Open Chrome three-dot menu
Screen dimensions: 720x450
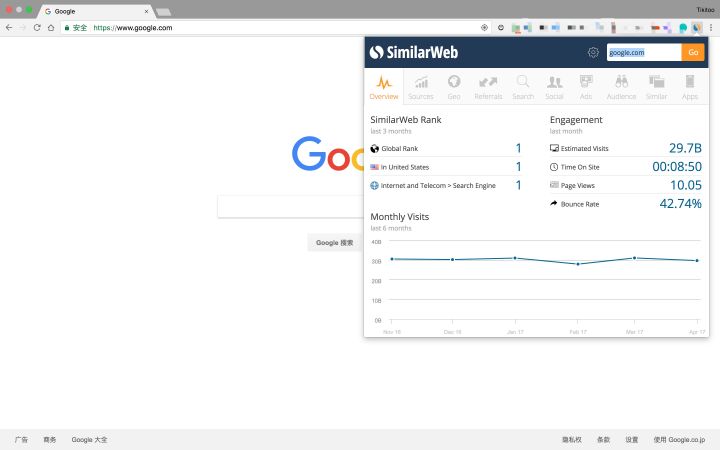[x=711, y=28]
